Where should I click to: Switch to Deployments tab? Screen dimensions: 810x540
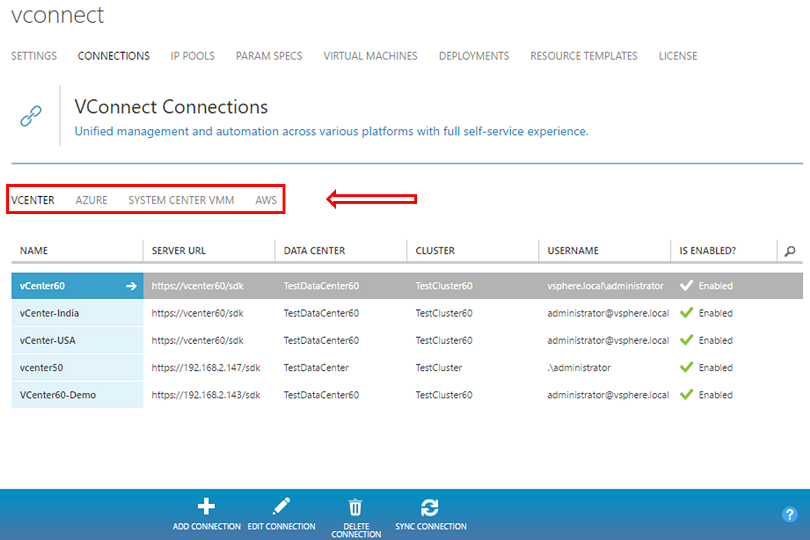(x=474, y=56)
